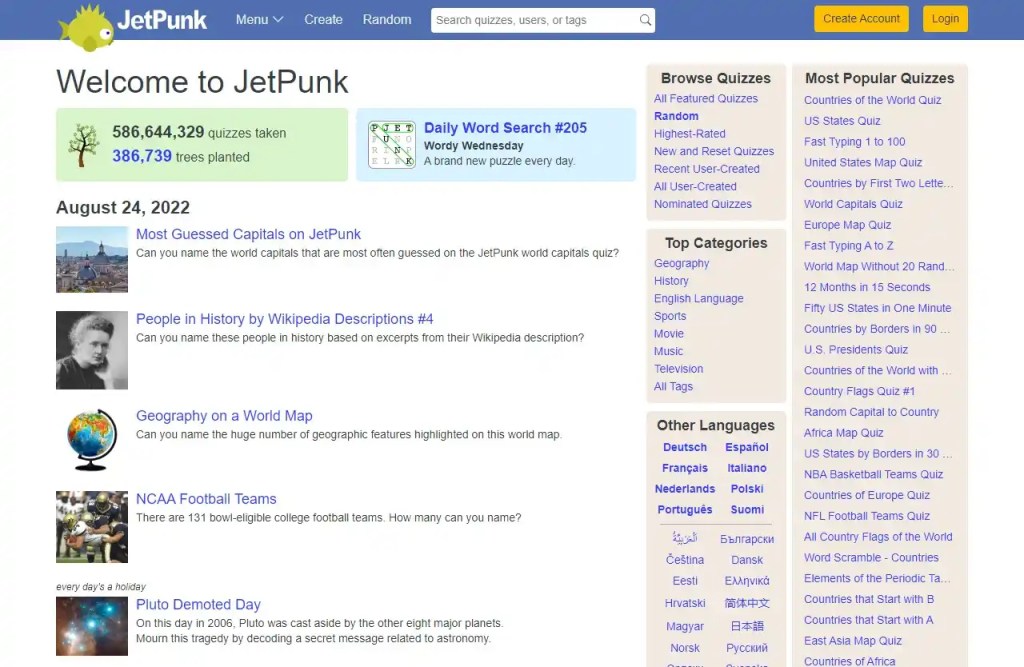
Task: Open U.S. Presidents Quiz
Action: (856, 350)
